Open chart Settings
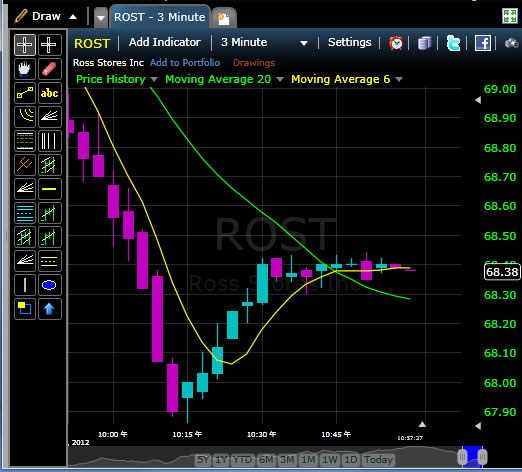The width and height of the screenshot is (522, 472). click(x=349, y=42)
